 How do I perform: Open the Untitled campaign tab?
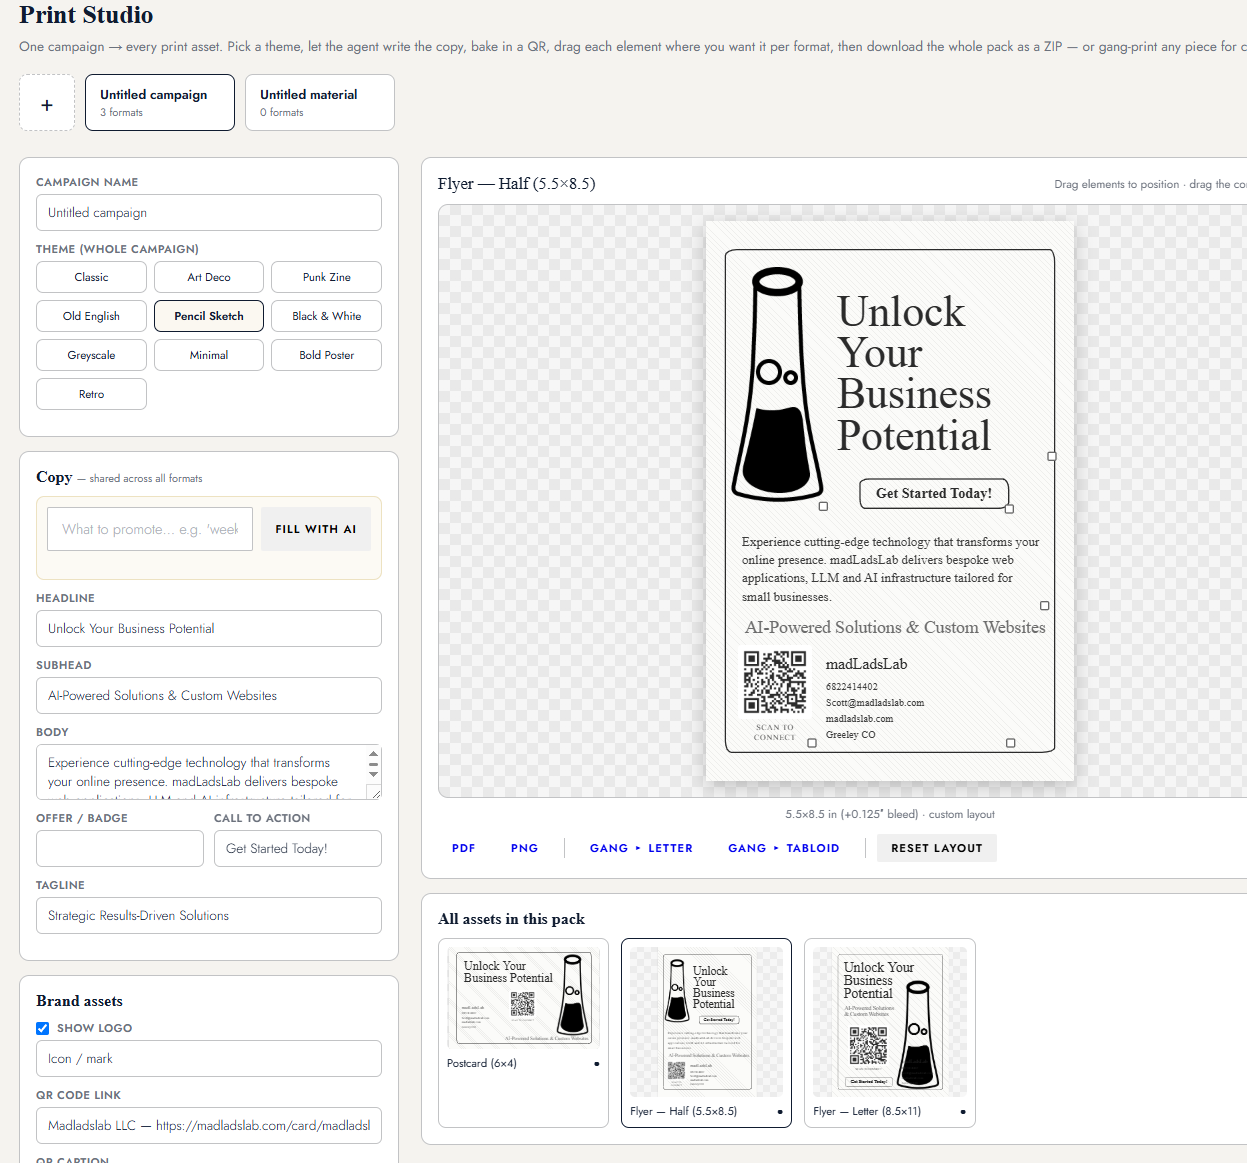pyautogui.click(x=160, y=103)
